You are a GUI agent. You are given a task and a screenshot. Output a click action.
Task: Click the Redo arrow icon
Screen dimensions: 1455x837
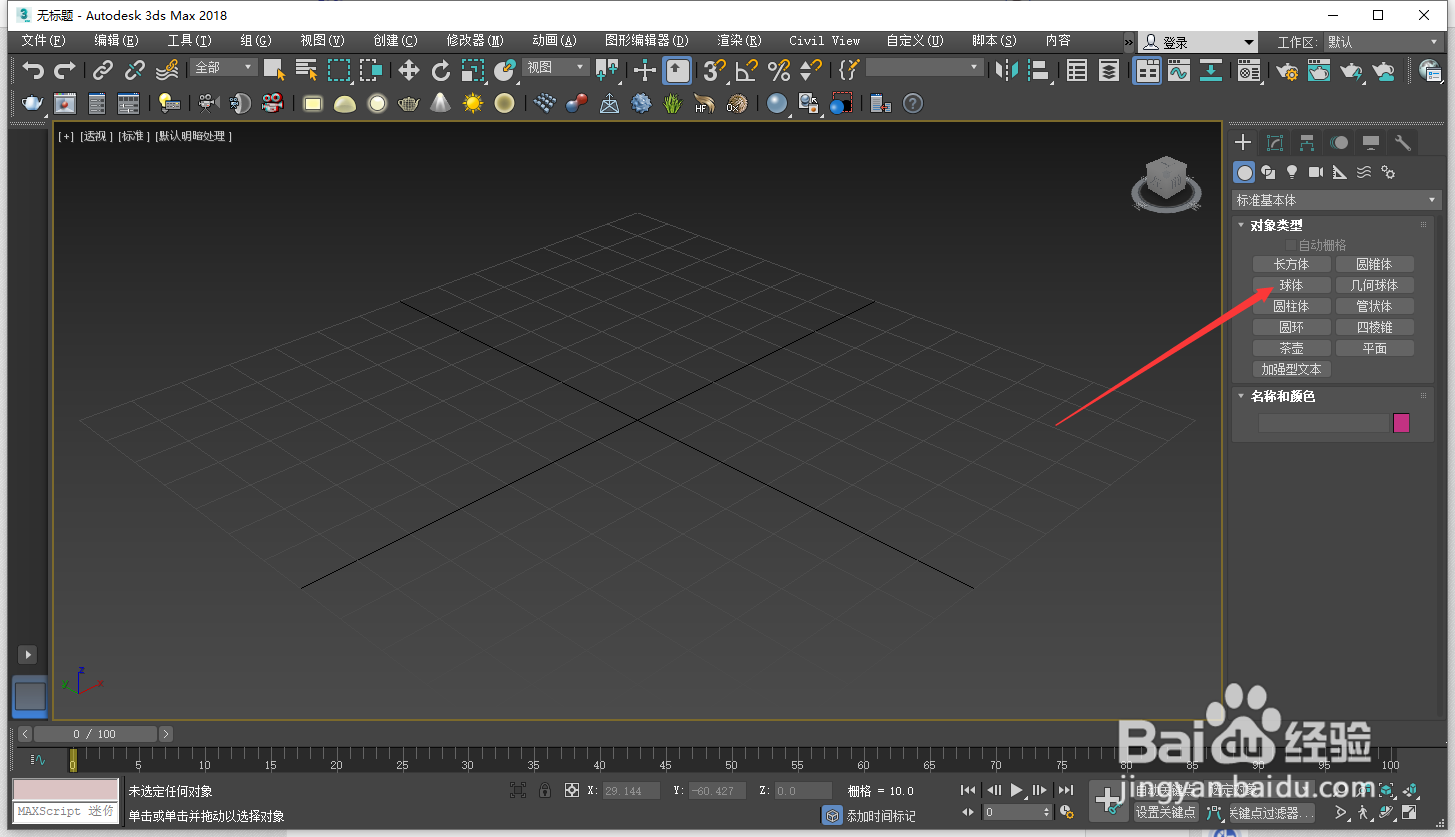65,70
